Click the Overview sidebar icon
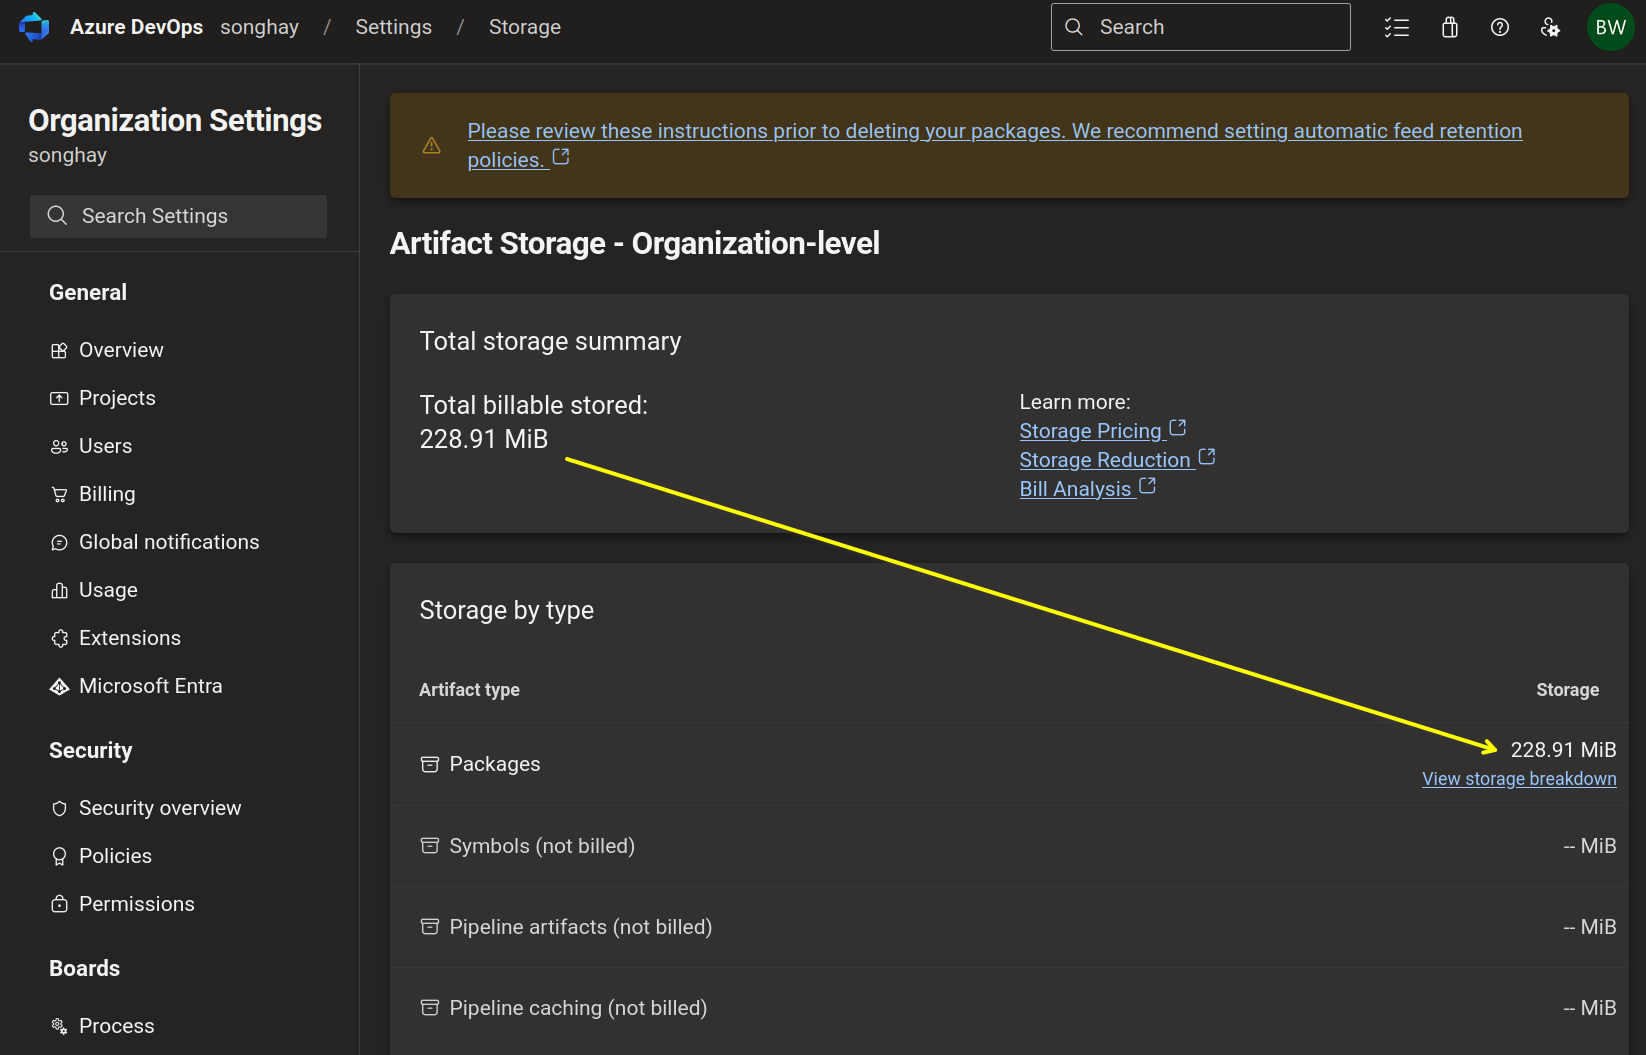This screenshot has height=1055, width=1646. [x=59, y=351]
